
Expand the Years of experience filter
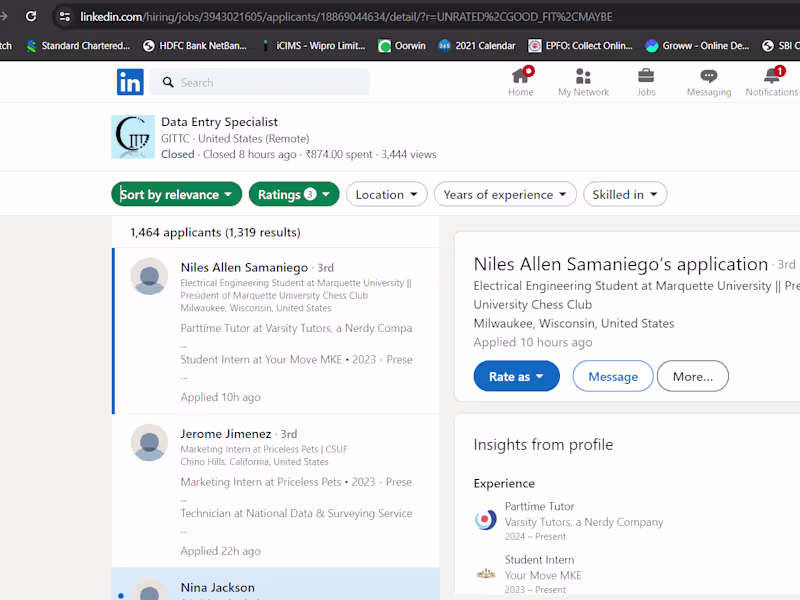pos(505,194)
